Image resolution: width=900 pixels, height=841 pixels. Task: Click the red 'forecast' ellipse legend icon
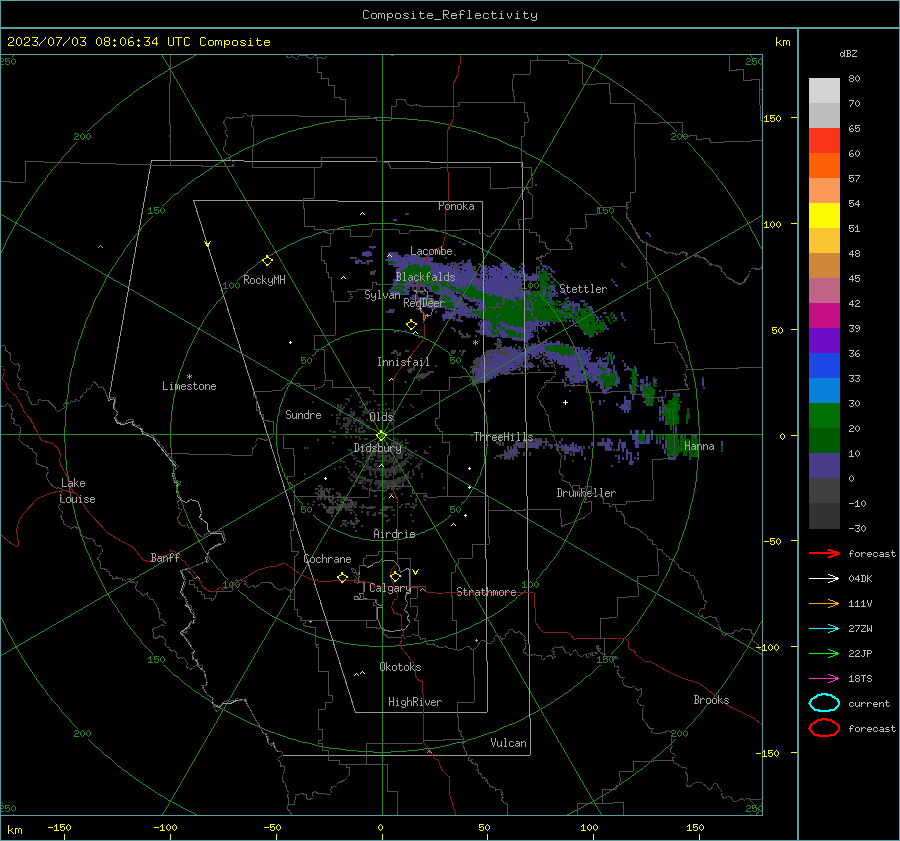(824, 728)
